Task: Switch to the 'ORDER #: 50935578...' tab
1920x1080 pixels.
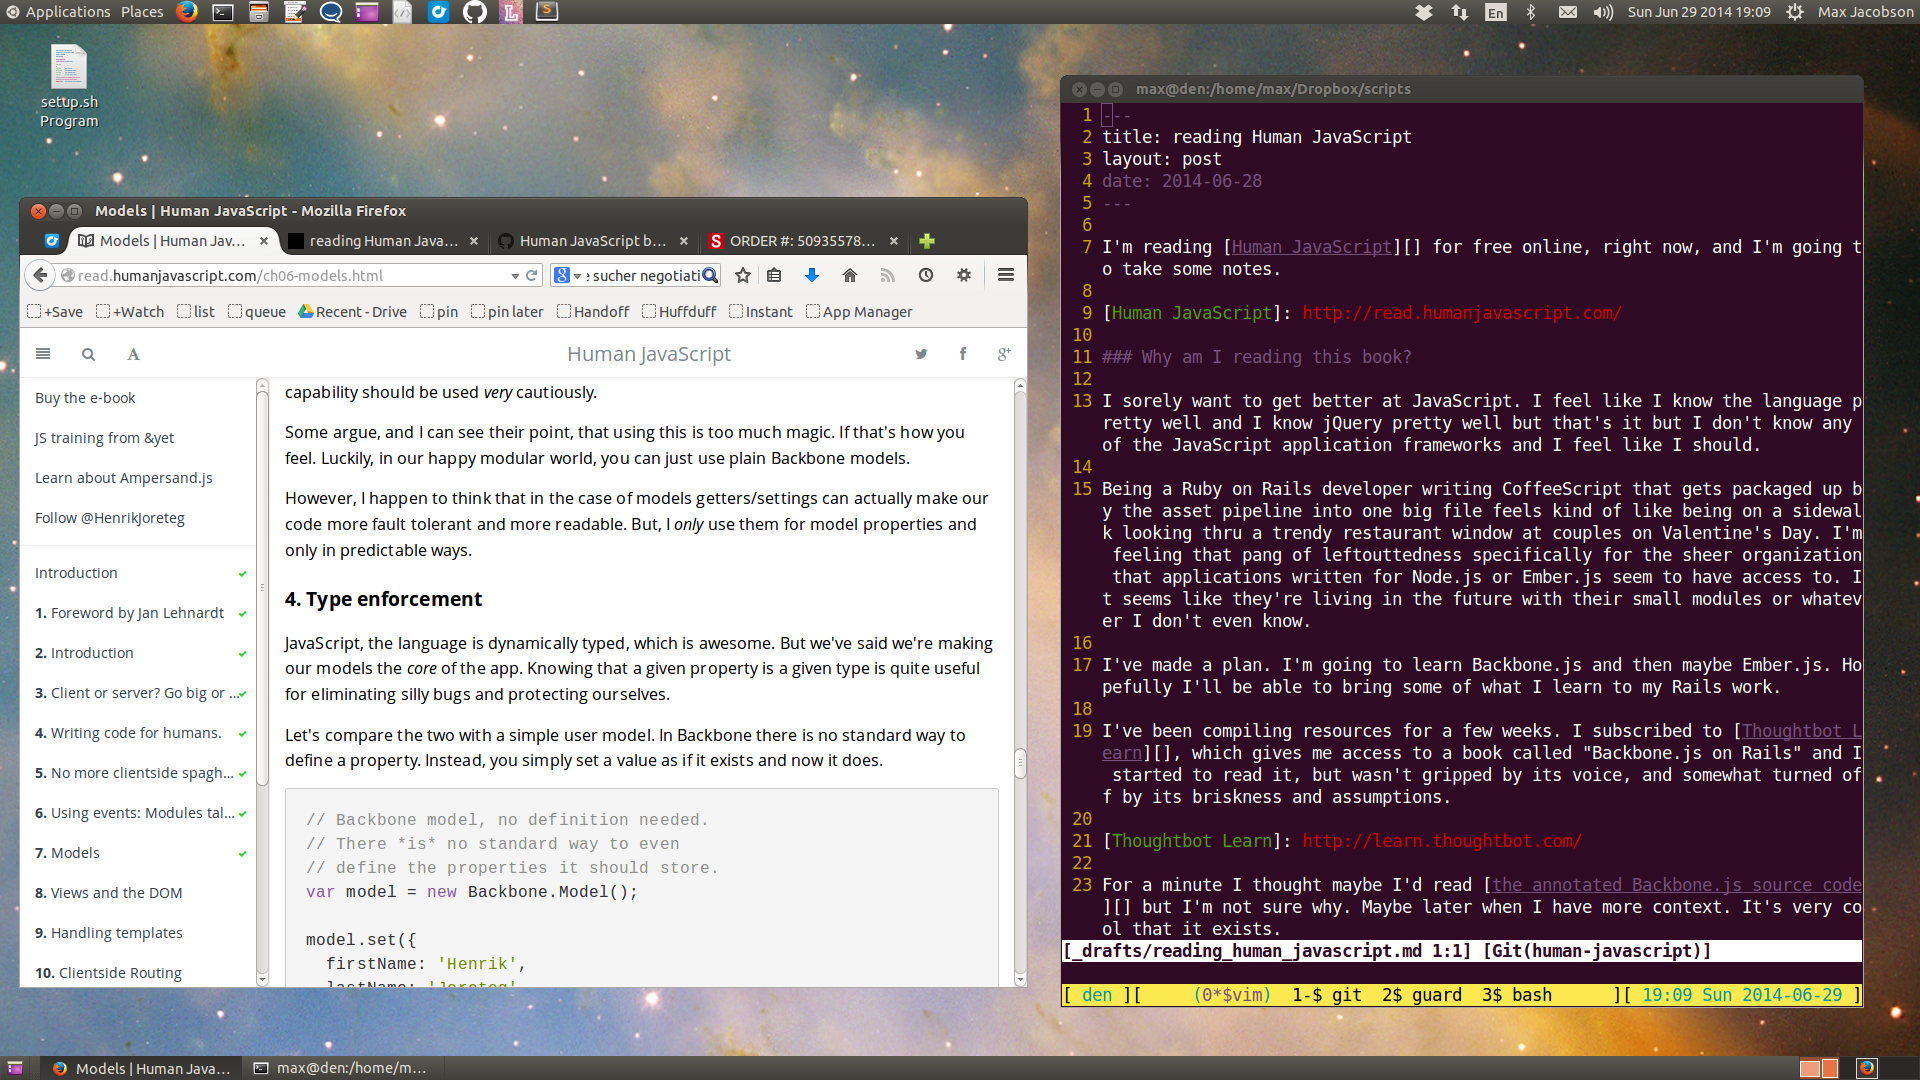Action: 803,241
